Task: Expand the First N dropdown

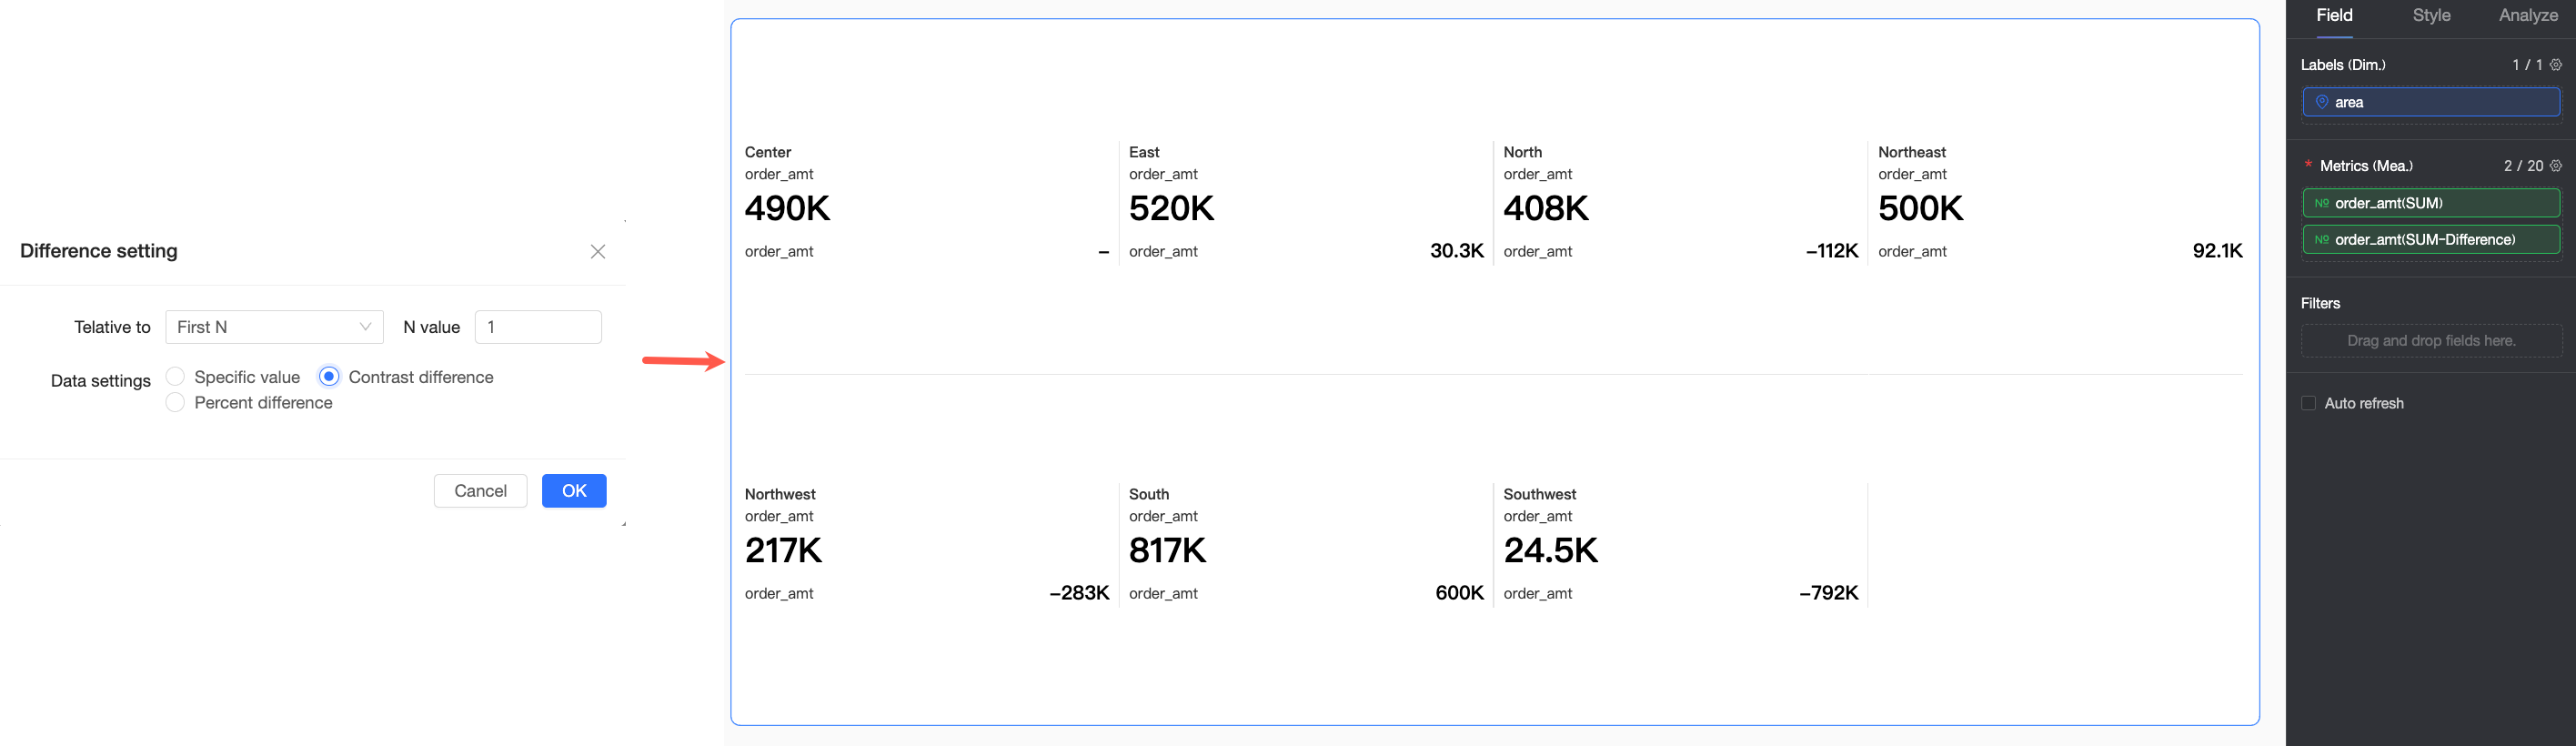Action: tap(274, 327)
